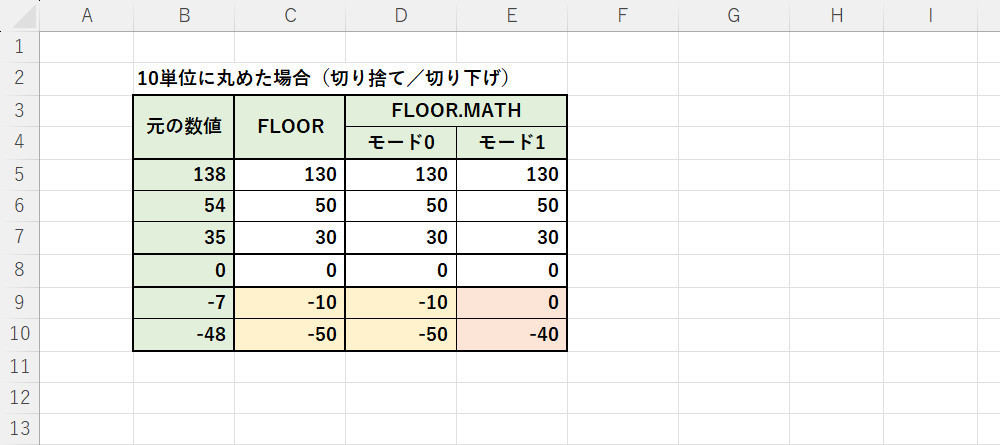This screenshot has height=445, width=1000.
Task: Select the pink cell with -40
Action: [512, 335]
